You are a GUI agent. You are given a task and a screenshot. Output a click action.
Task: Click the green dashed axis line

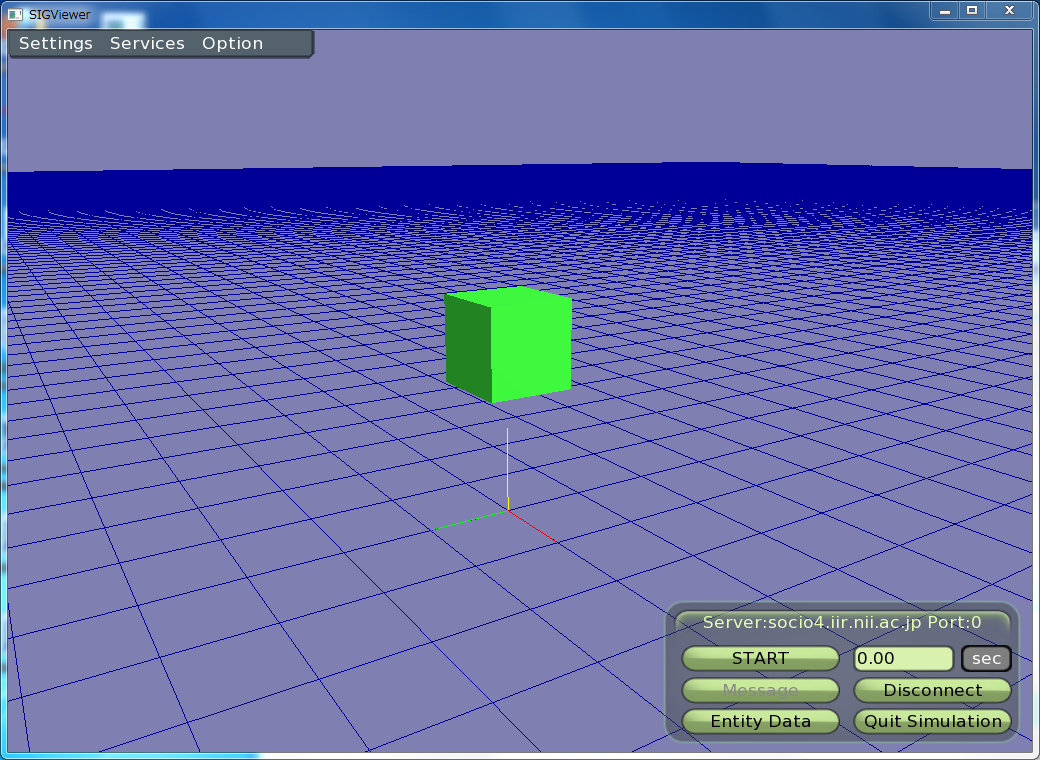click(470, 520)
